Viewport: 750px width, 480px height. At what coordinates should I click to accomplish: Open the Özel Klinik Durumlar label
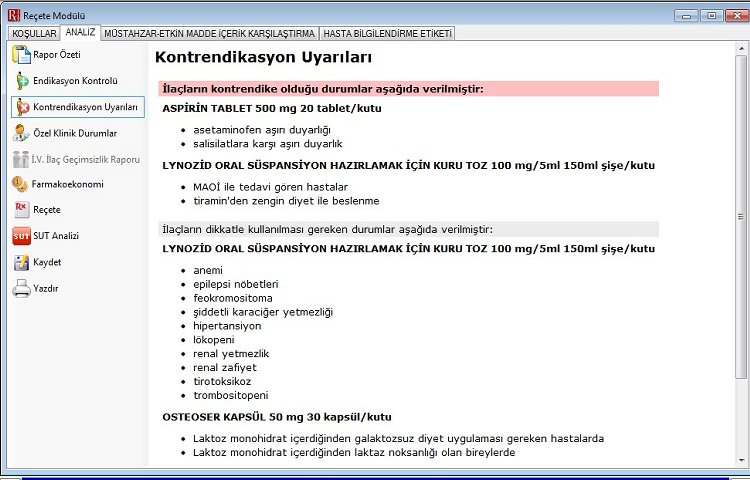click(x=75, y=133)
